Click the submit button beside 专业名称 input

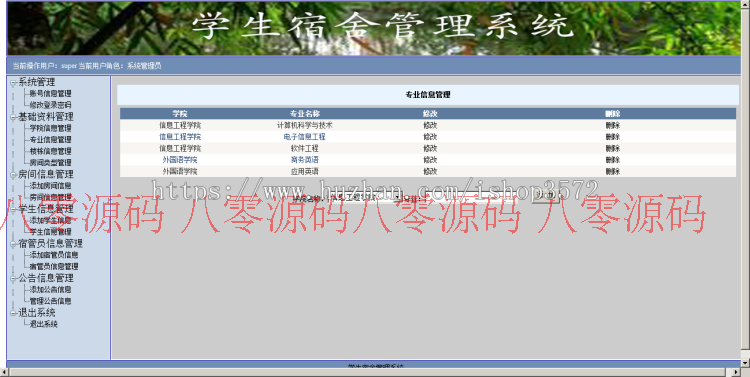tap(545, 197)
